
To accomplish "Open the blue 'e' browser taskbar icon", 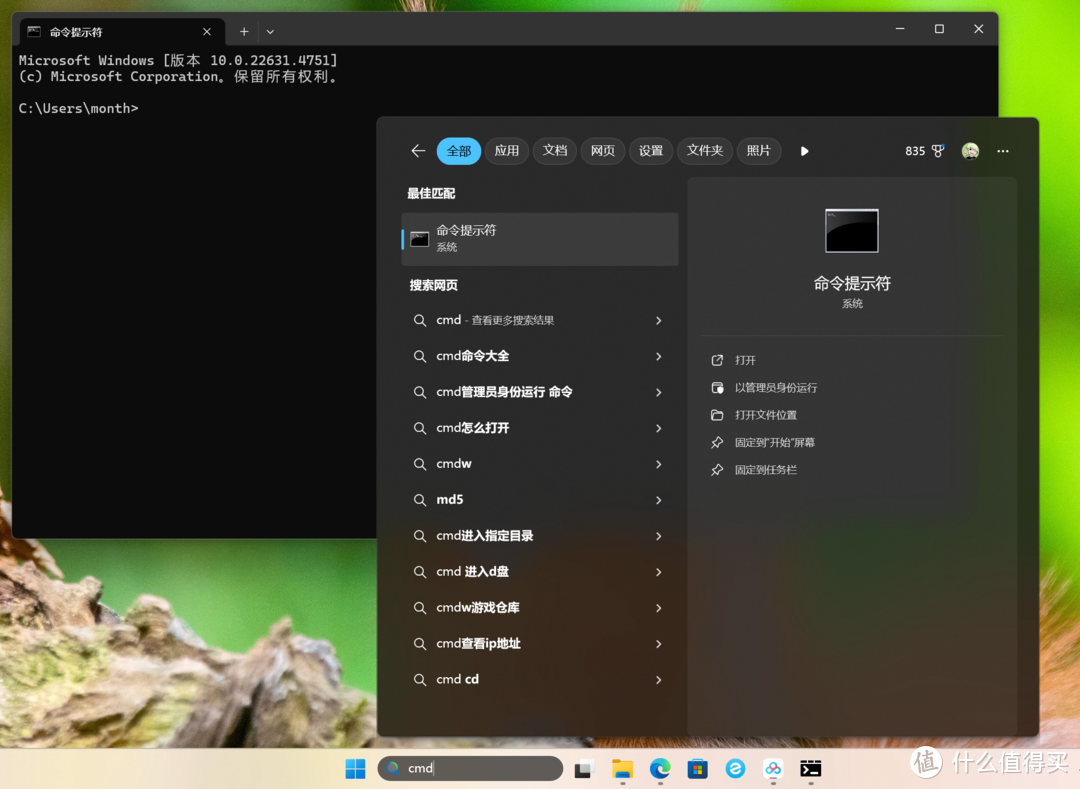I will (735, 768).
